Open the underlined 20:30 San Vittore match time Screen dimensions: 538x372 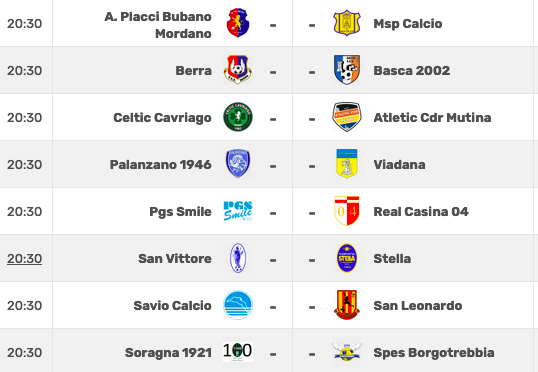(24, 258)
